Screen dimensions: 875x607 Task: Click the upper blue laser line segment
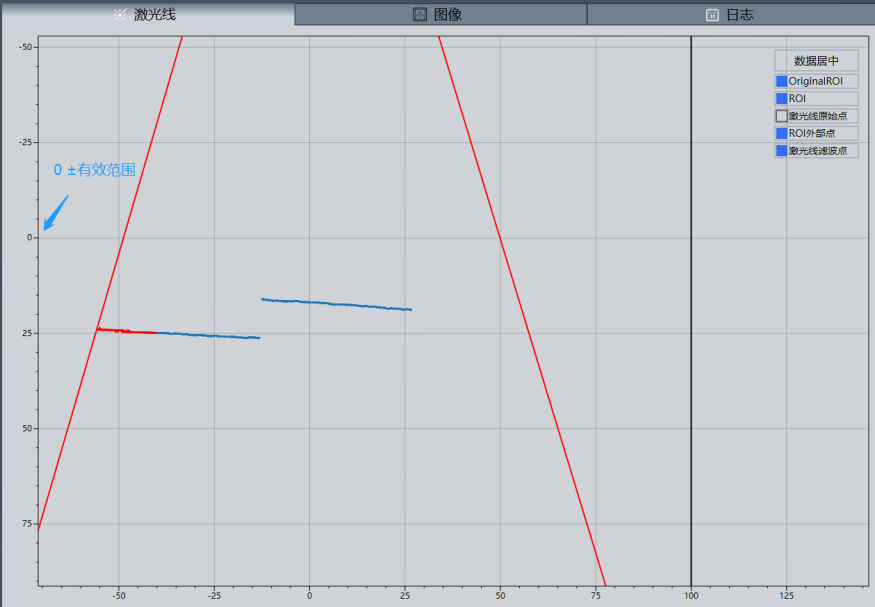coord(337,304)
